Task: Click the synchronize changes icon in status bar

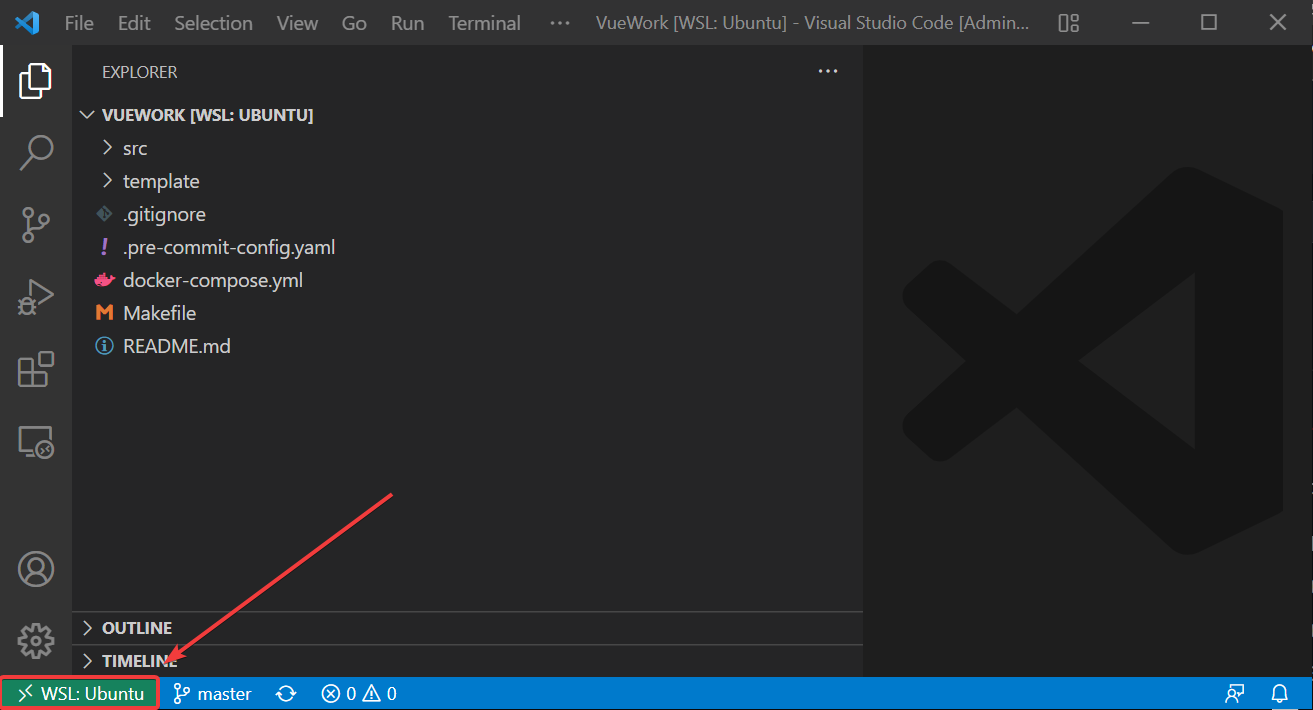Action: pos(286,693)
